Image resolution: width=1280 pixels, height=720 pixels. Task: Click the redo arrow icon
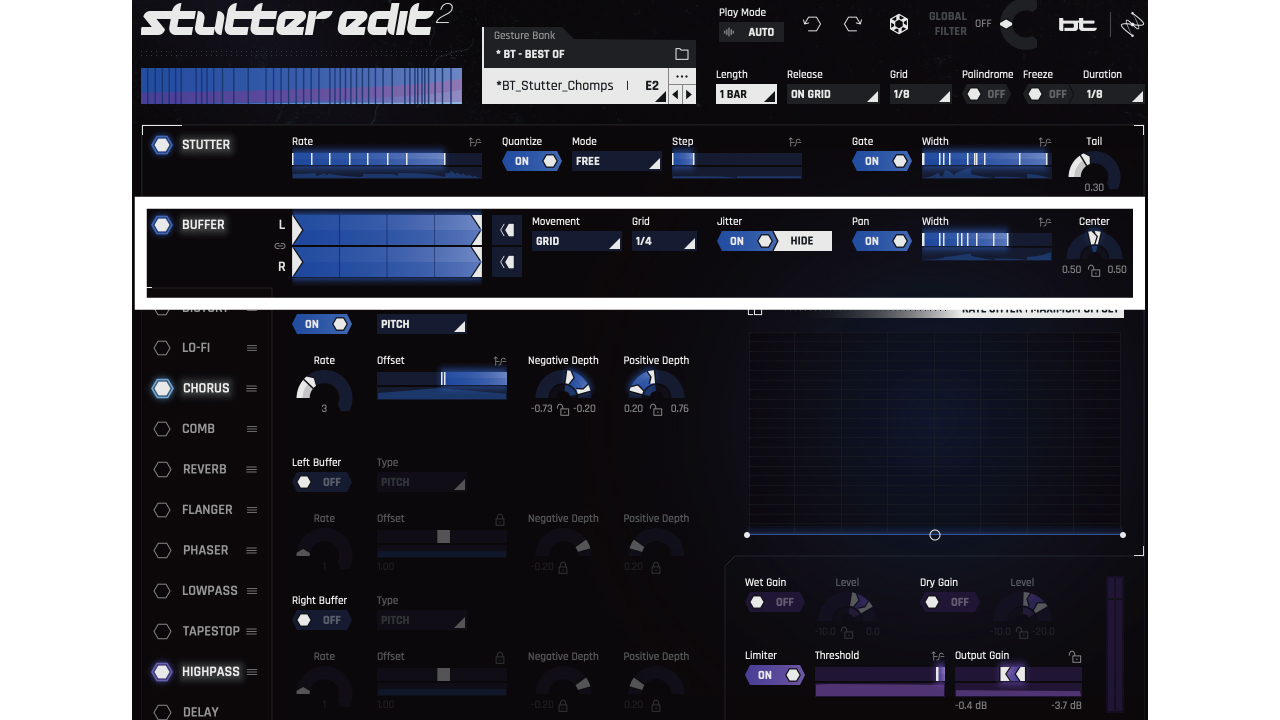click(x=852, y=23)
